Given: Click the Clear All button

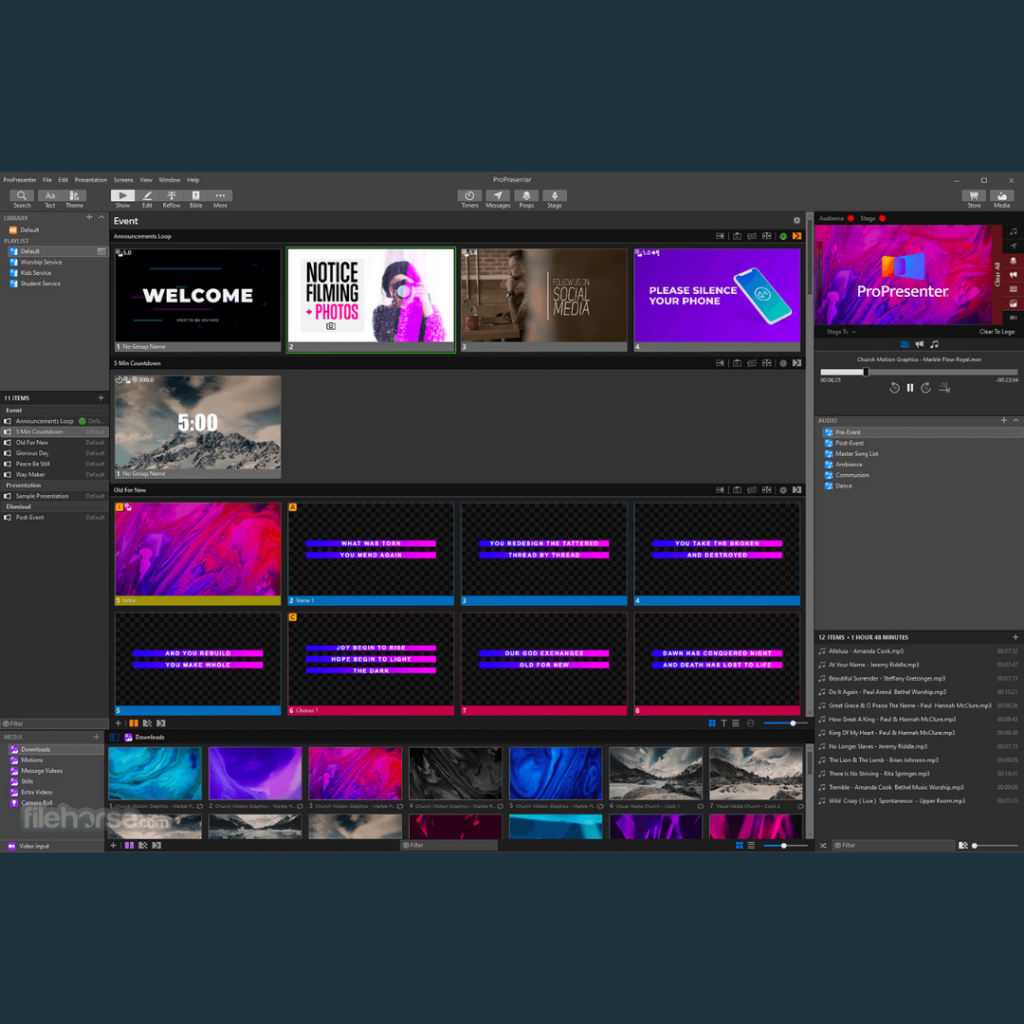Looking at the screenshot, I should pyautogui.click(x=996, y=273).
